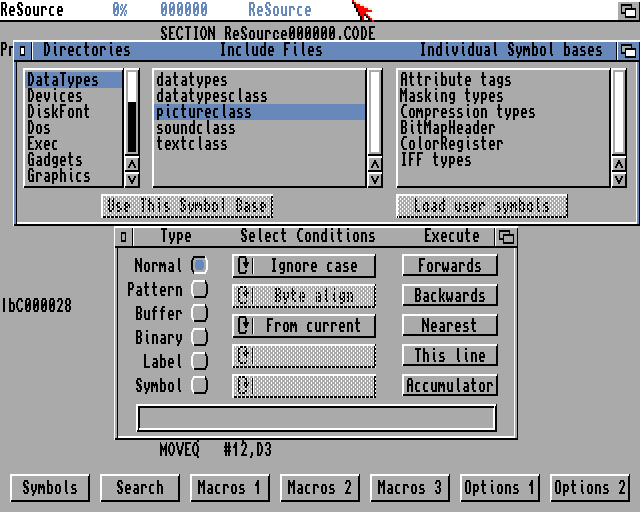Click the blank cycle gadget beside Symbol
Viewport: 640px width, 512px height.
[x=304, y=386]
